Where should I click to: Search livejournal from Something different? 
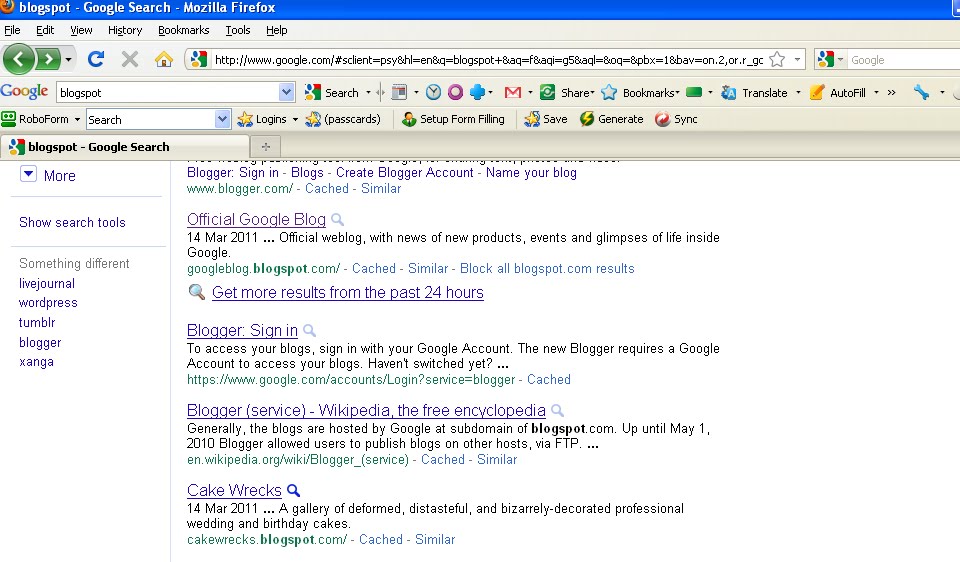click(47, 283)
